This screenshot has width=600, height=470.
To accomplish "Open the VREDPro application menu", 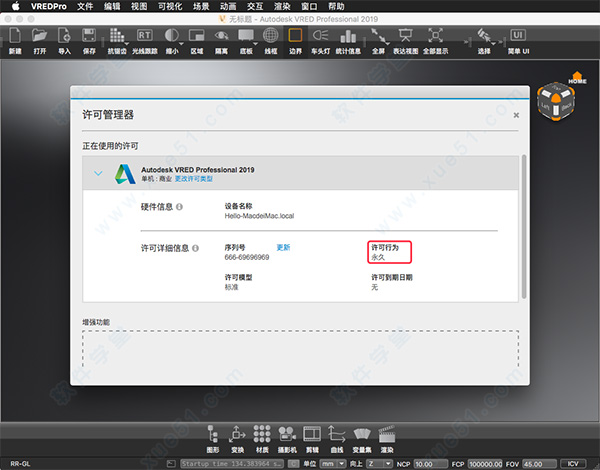I will pyautogui.click(x=49, y=7).
